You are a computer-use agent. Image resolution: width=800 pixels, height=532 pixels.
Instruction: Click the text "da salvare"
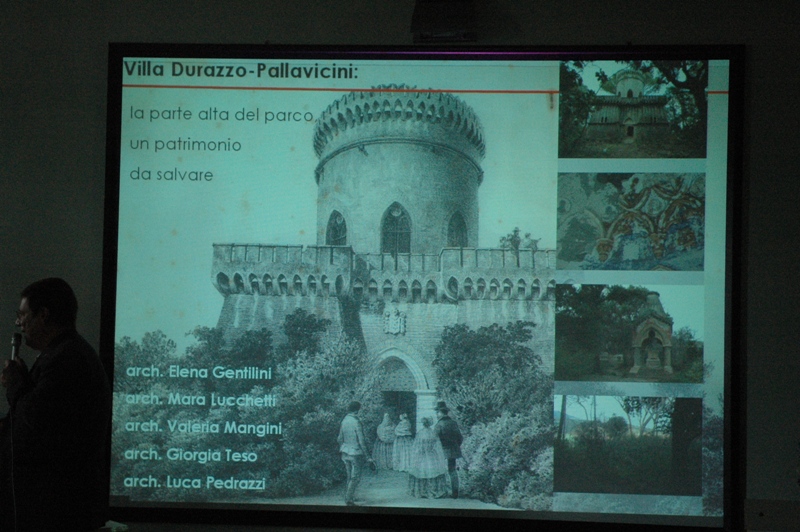pyautogui.click(x=171, y=174)
